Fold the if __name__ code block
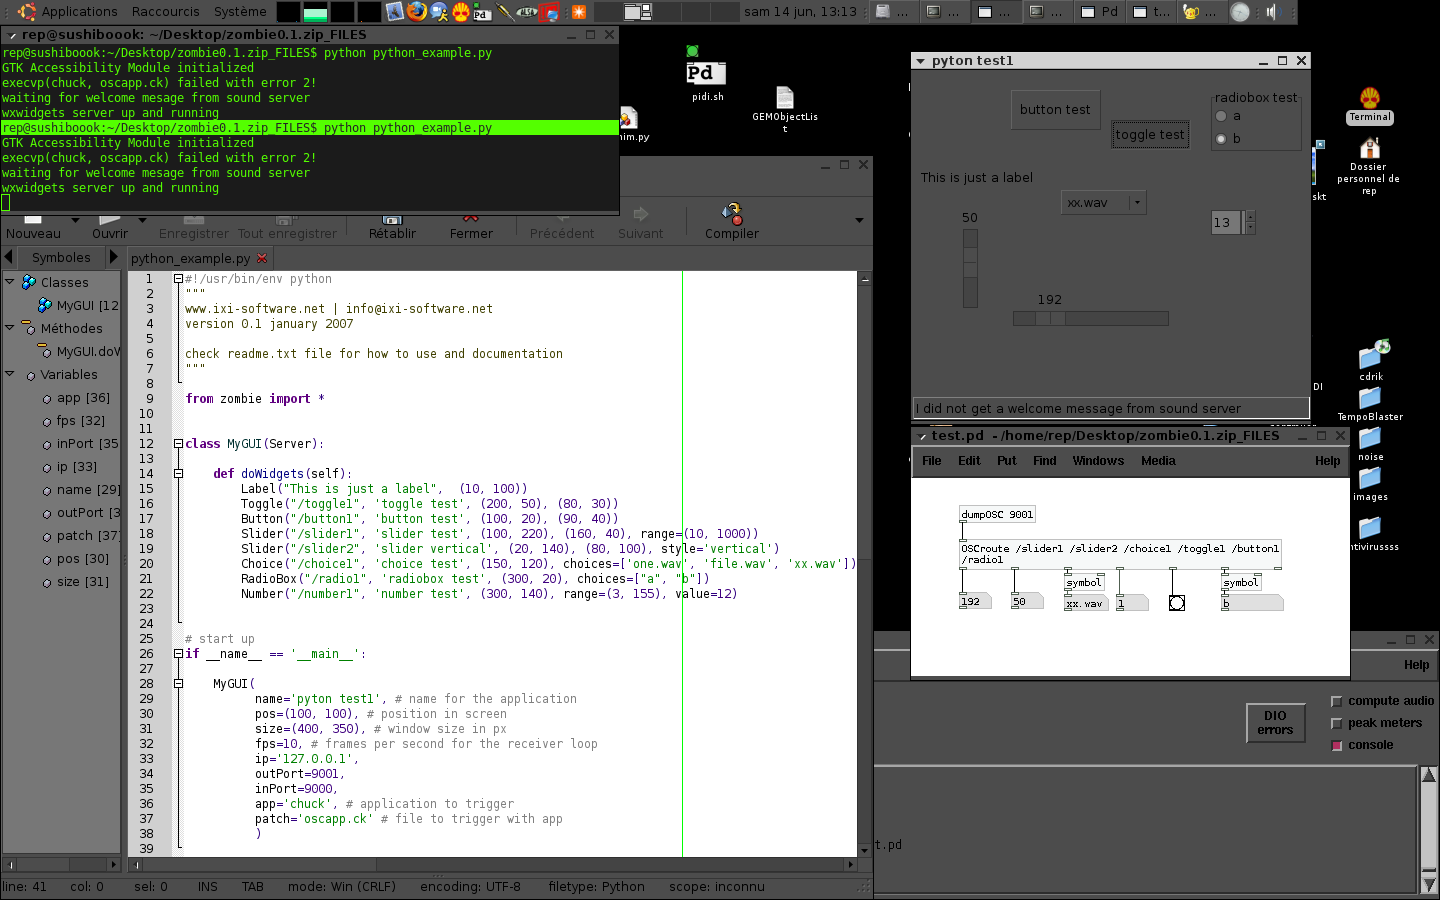This screenshot has width=1440, height=900. click(178, 653)
